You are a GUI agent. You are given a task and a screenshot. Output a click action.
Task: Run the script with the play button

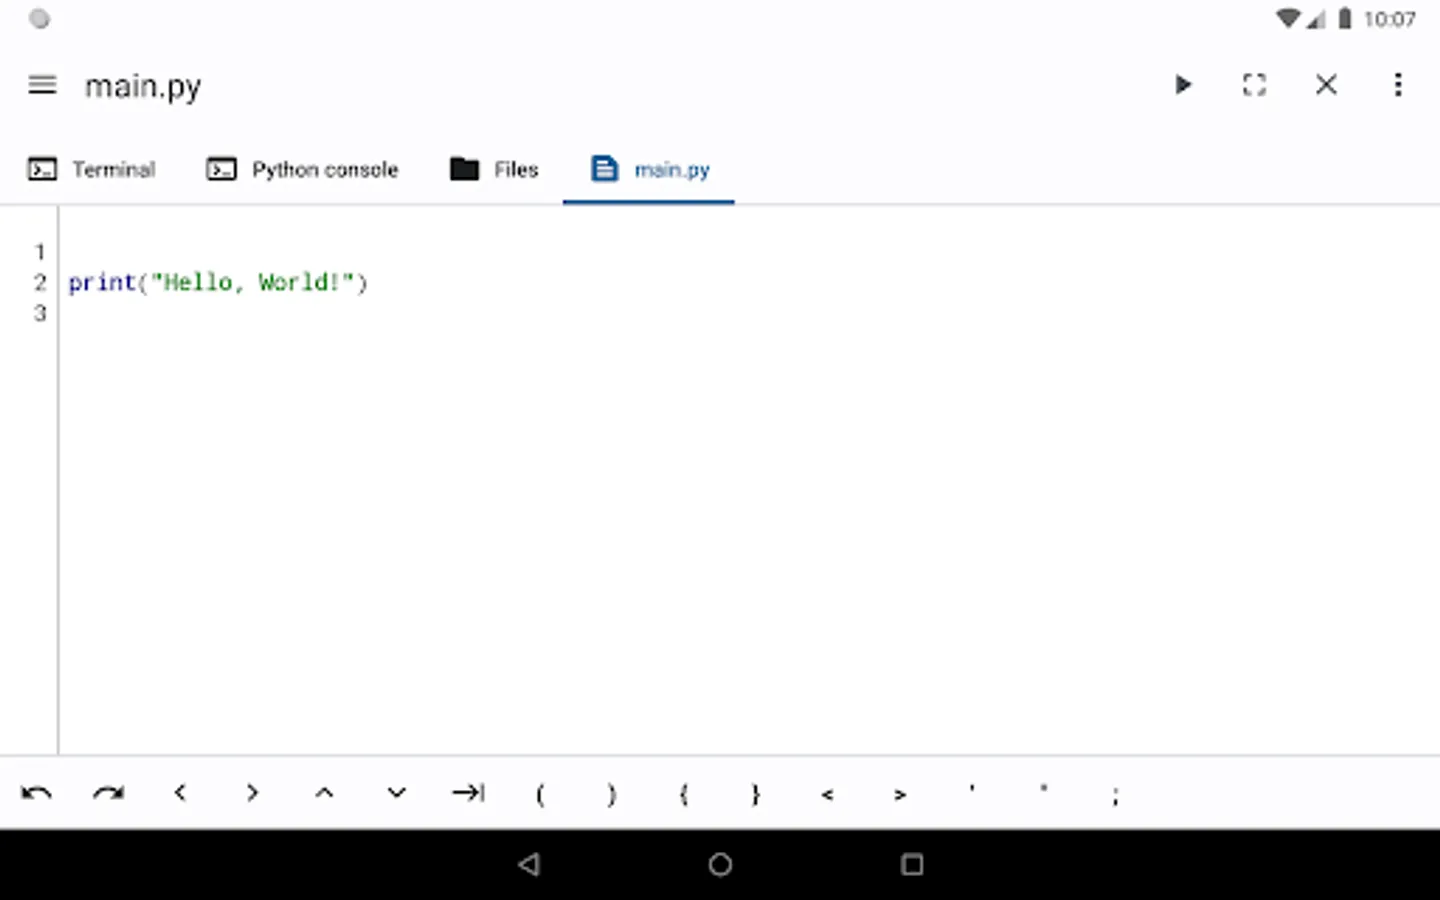1183,85
